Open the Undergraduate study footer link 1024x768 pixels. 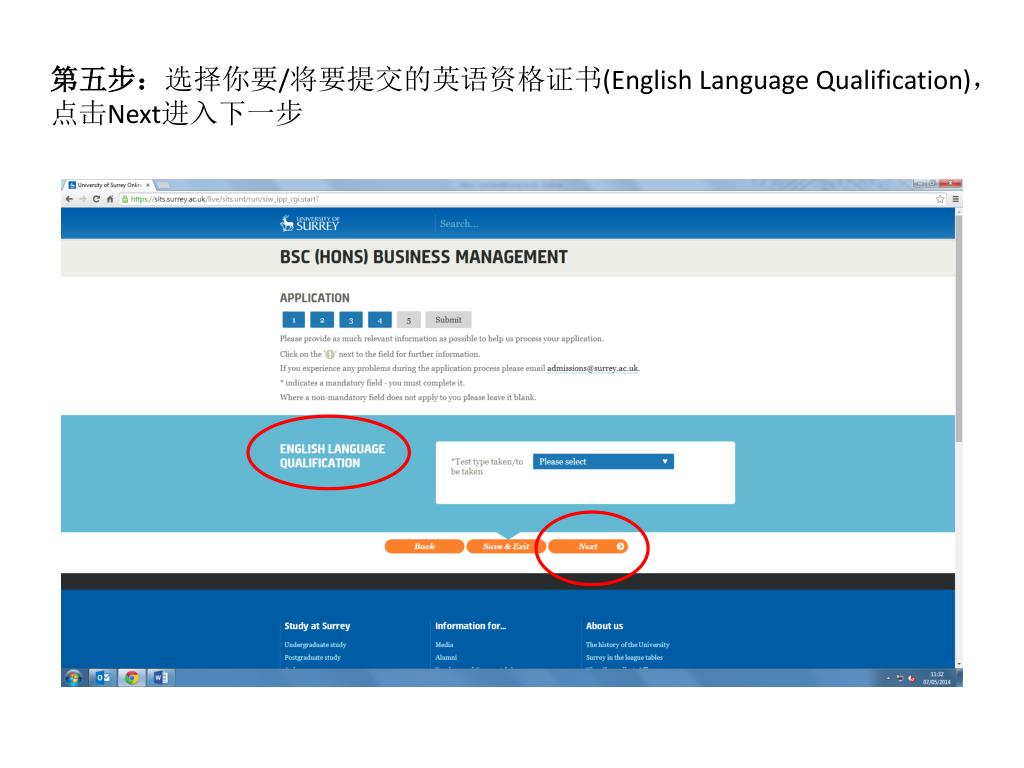coord(315,645)
